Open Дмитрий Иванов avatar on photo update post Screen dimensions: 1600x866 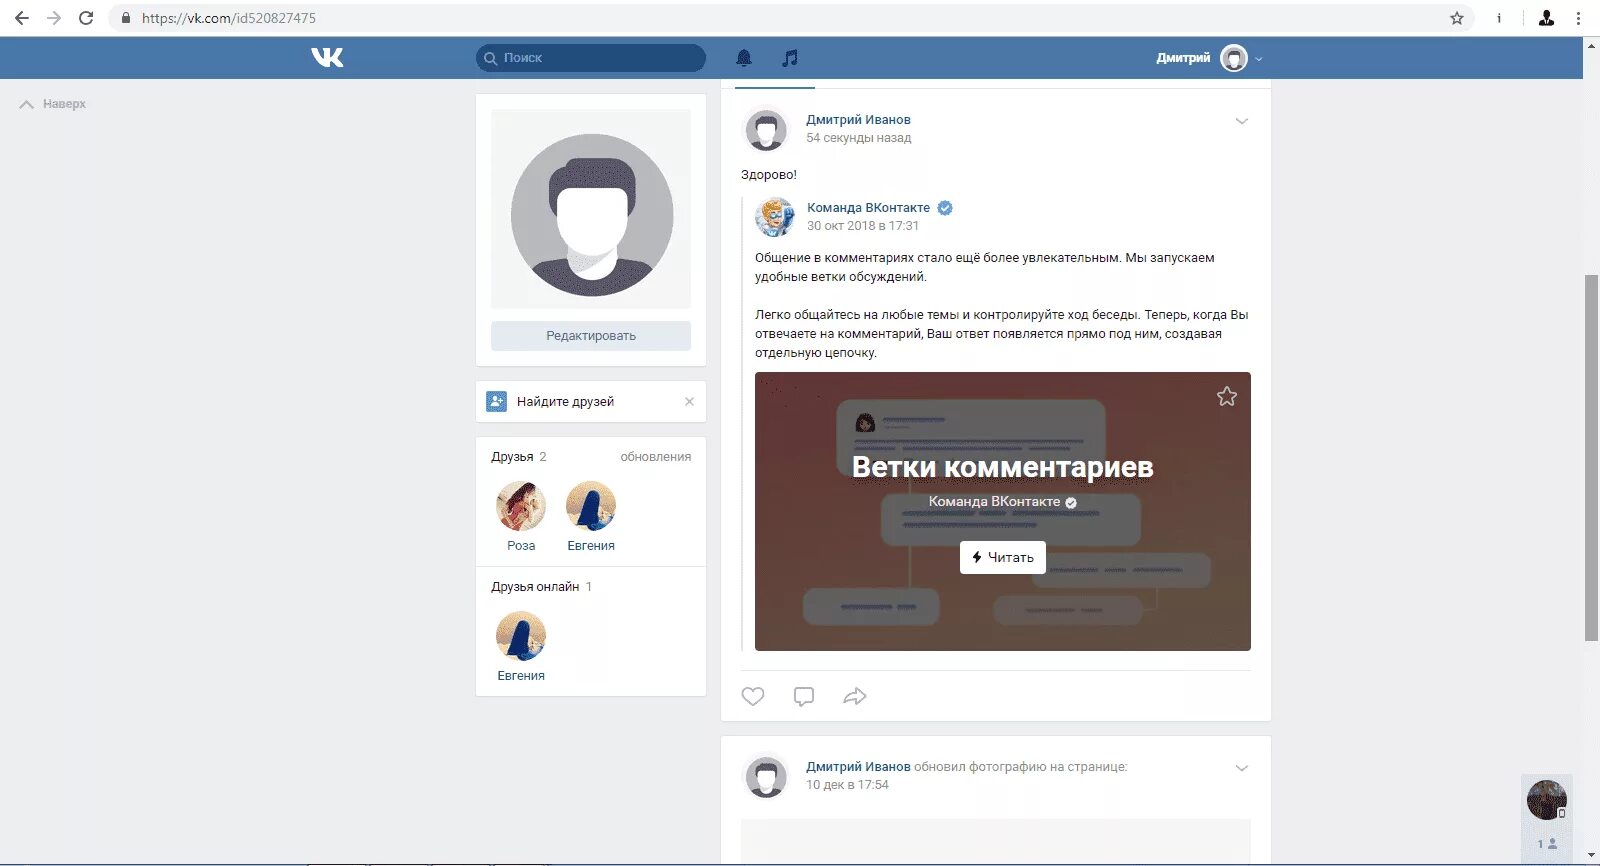tap(766, 777)
